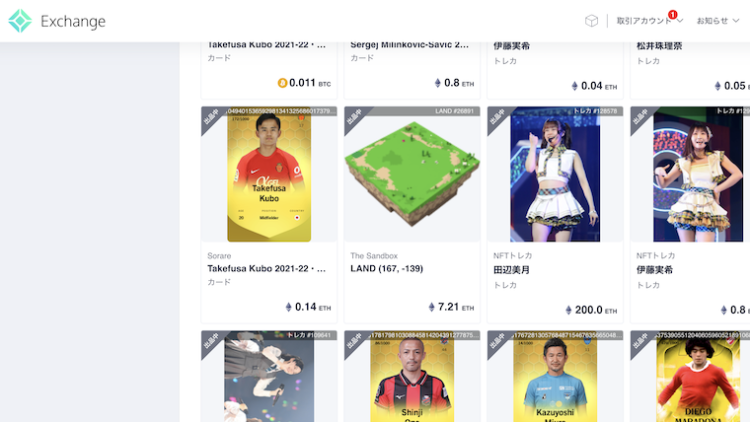Image resolution: width=750 pixels, height=422 pixels.
Task: Click the red notification badge
Action: [673, 15]
